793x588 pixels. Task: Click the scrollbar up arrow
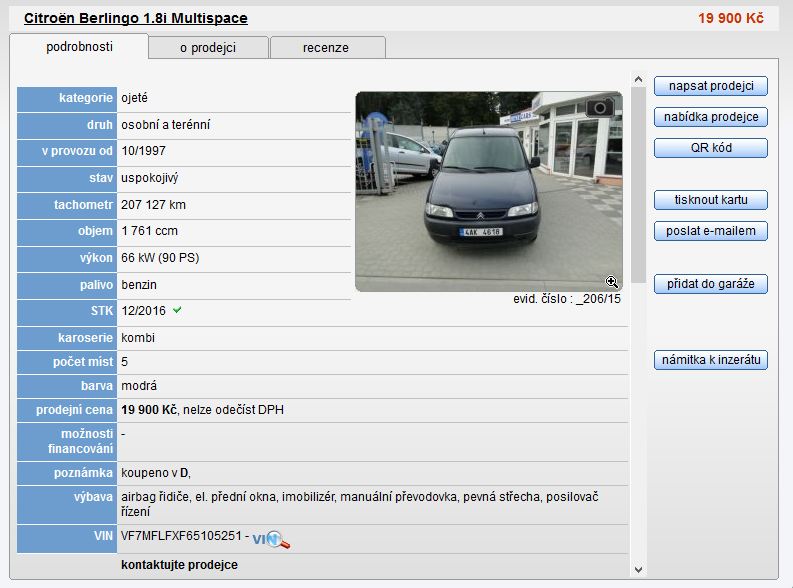pyautogui.click(x=638, y=79)
